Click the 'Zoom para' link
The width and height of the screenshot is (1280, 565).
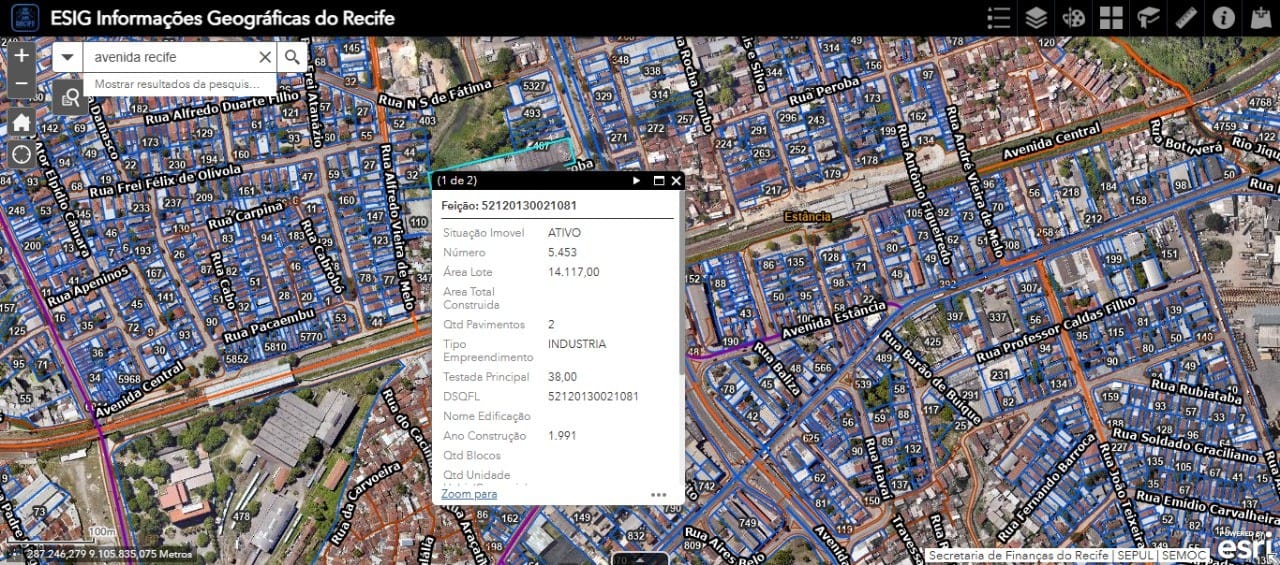[x=469, y=494]
